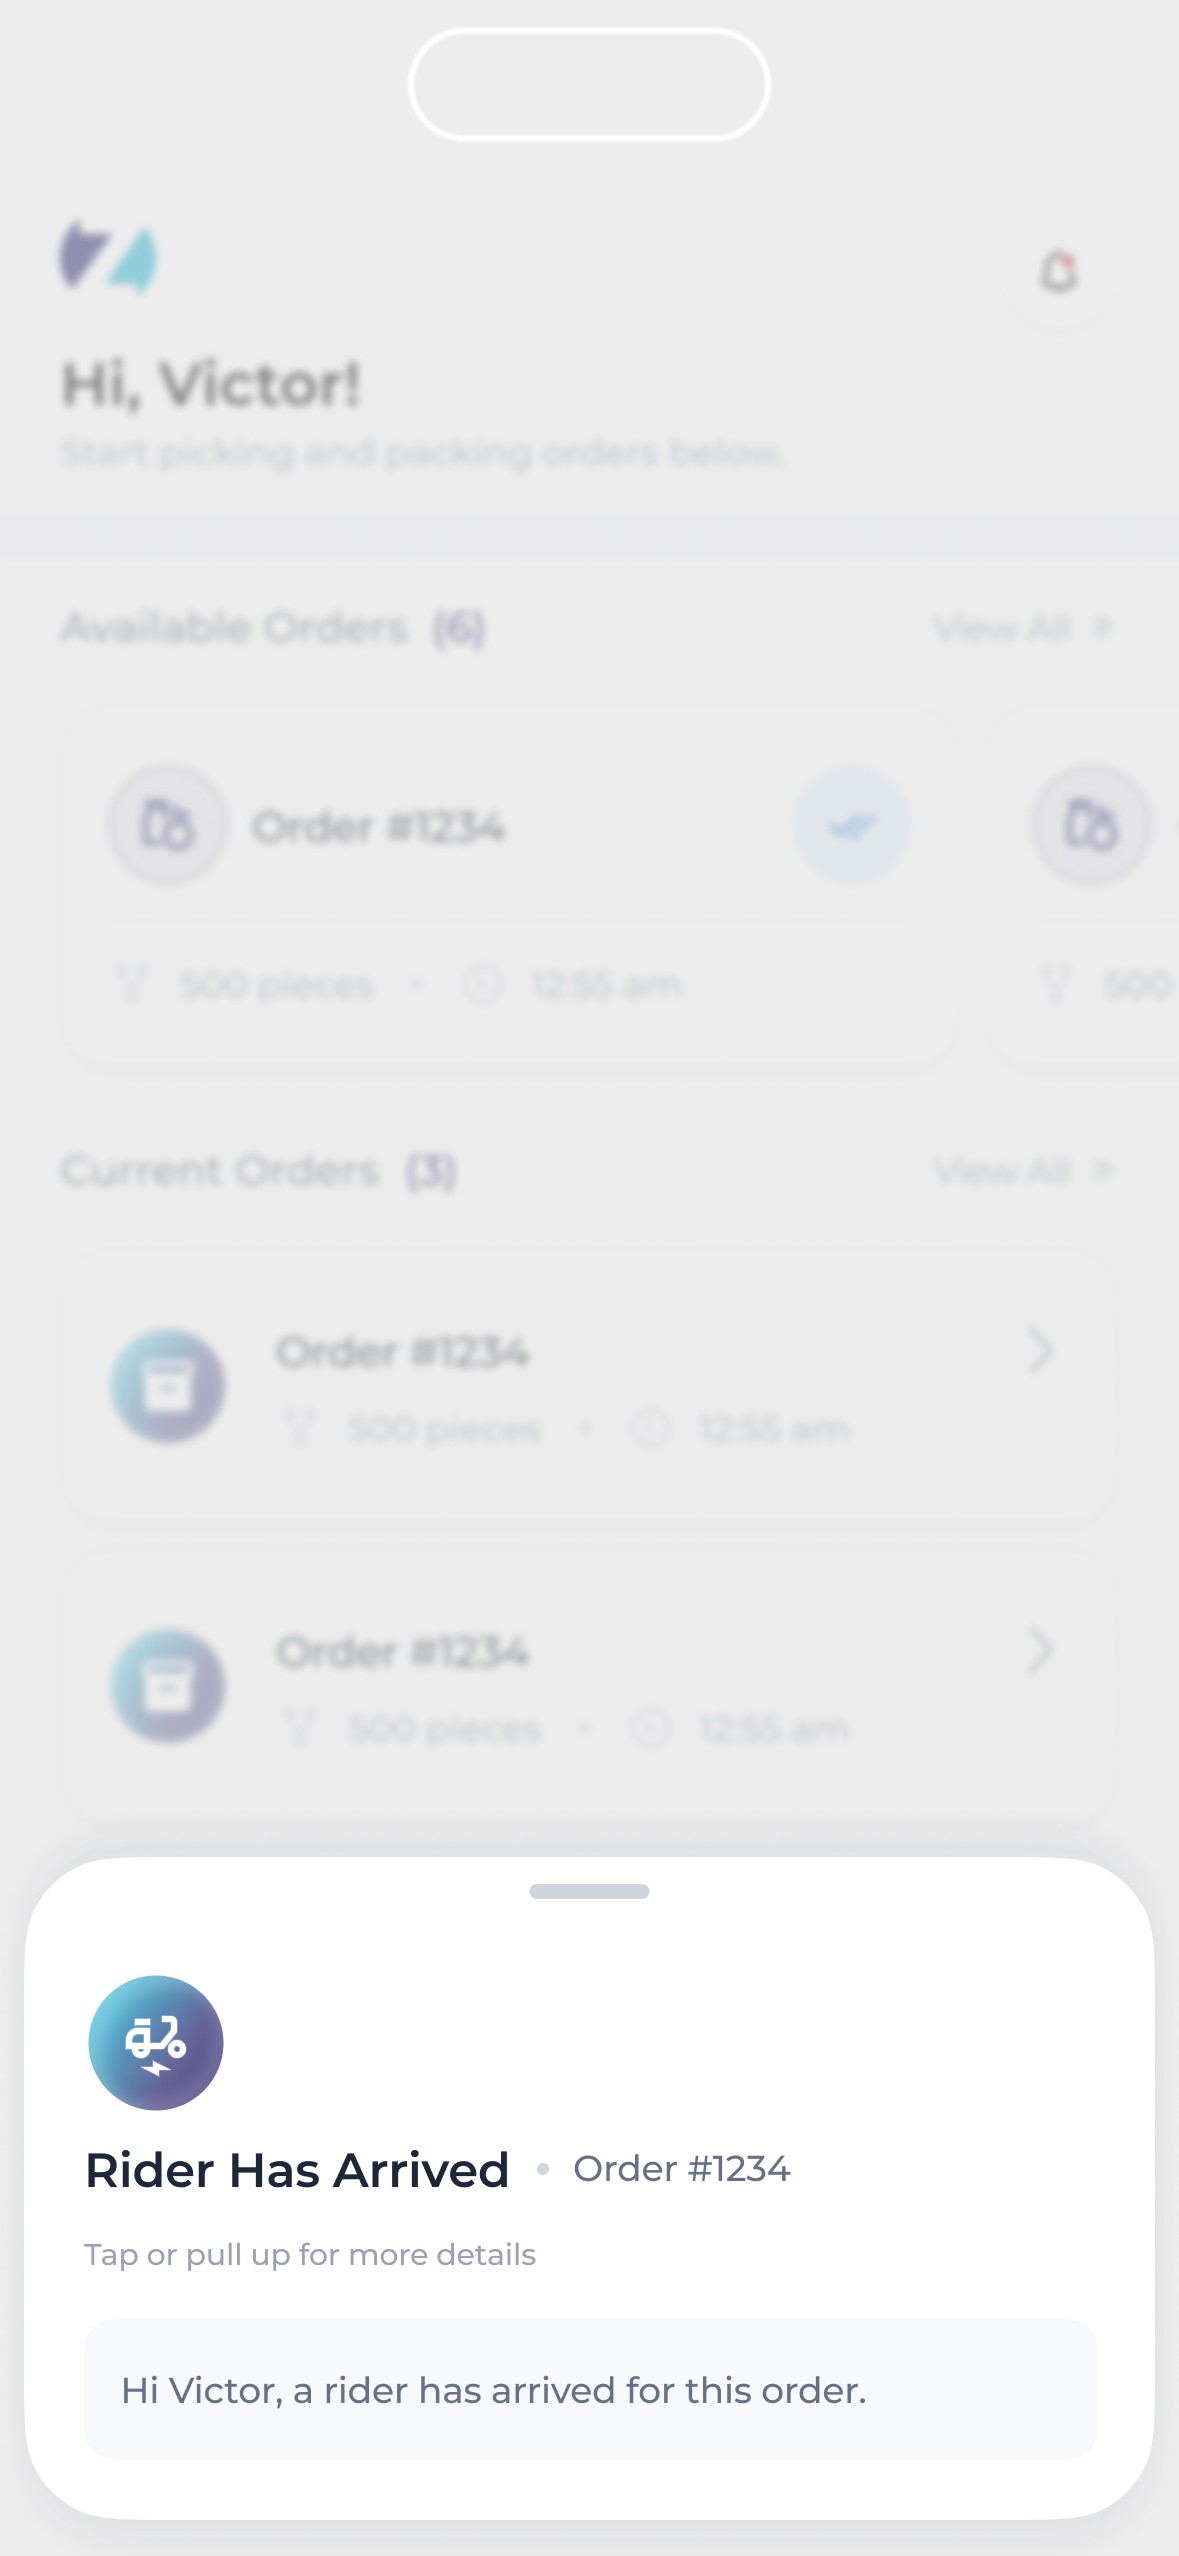The width and height of the screenshot is (1179, 2556).
Task: Expand second current order with its chevron
Action: [1040, 1651]
